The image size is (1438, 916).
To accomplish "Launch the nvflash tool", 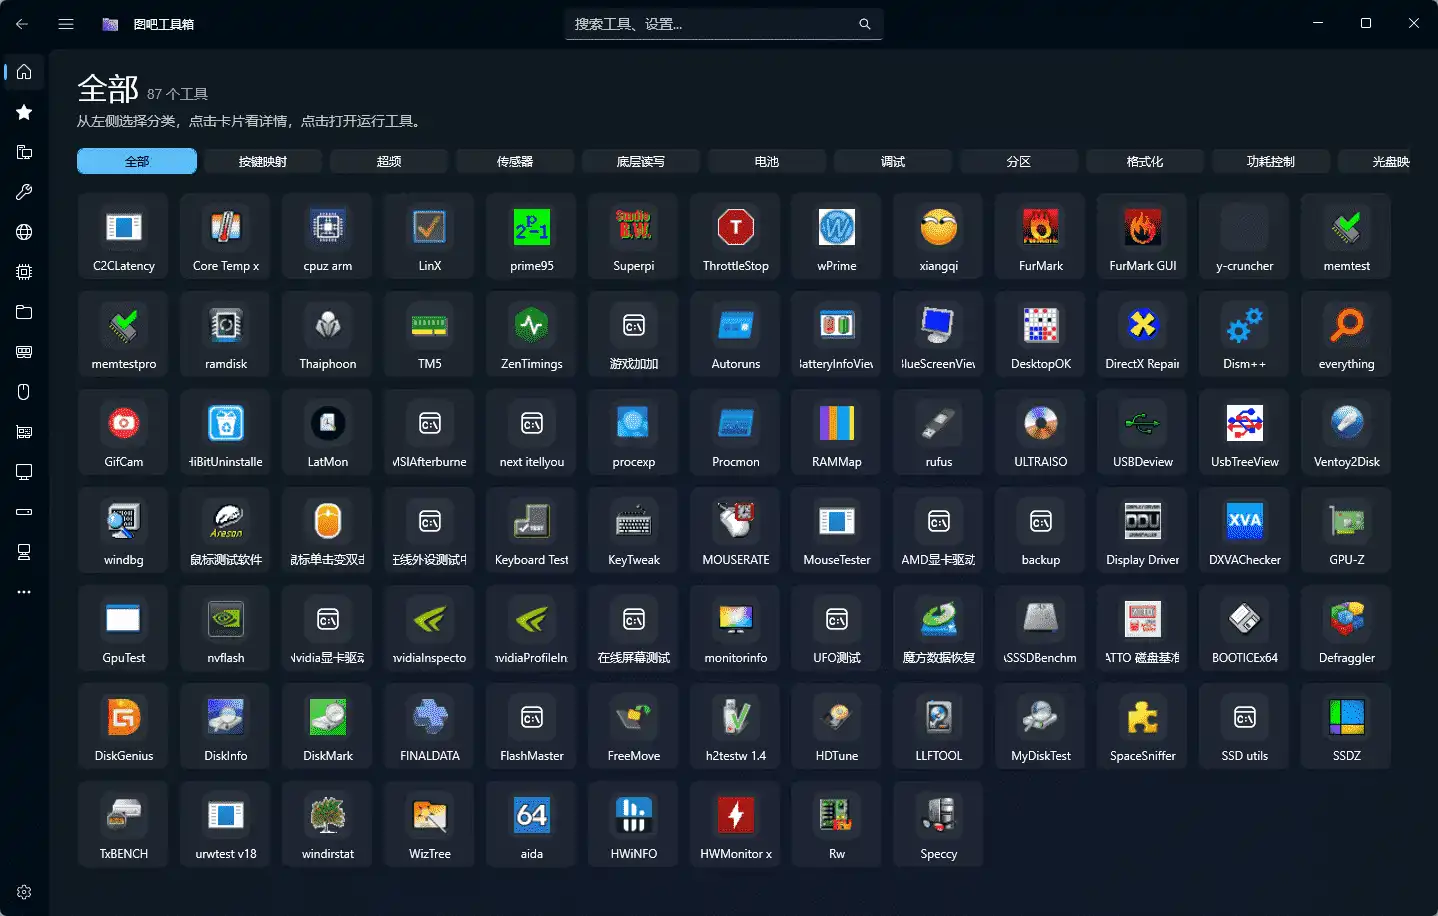I will coord(226,628).
